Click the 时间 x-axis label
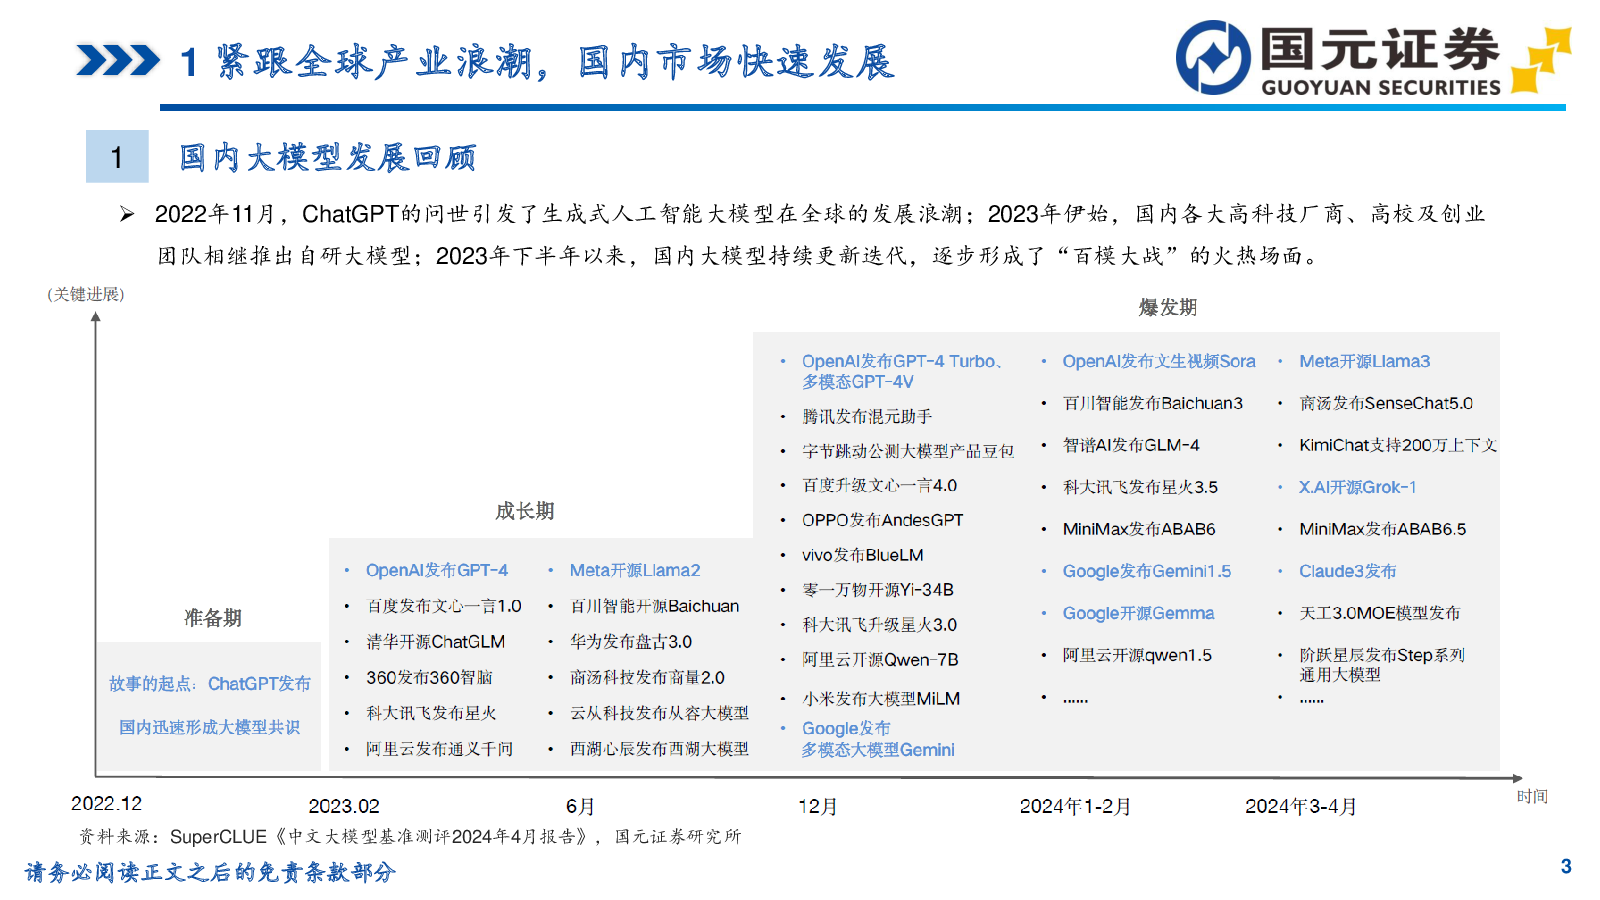Screen dimensions: 1600x900 tap(1532, 797)
